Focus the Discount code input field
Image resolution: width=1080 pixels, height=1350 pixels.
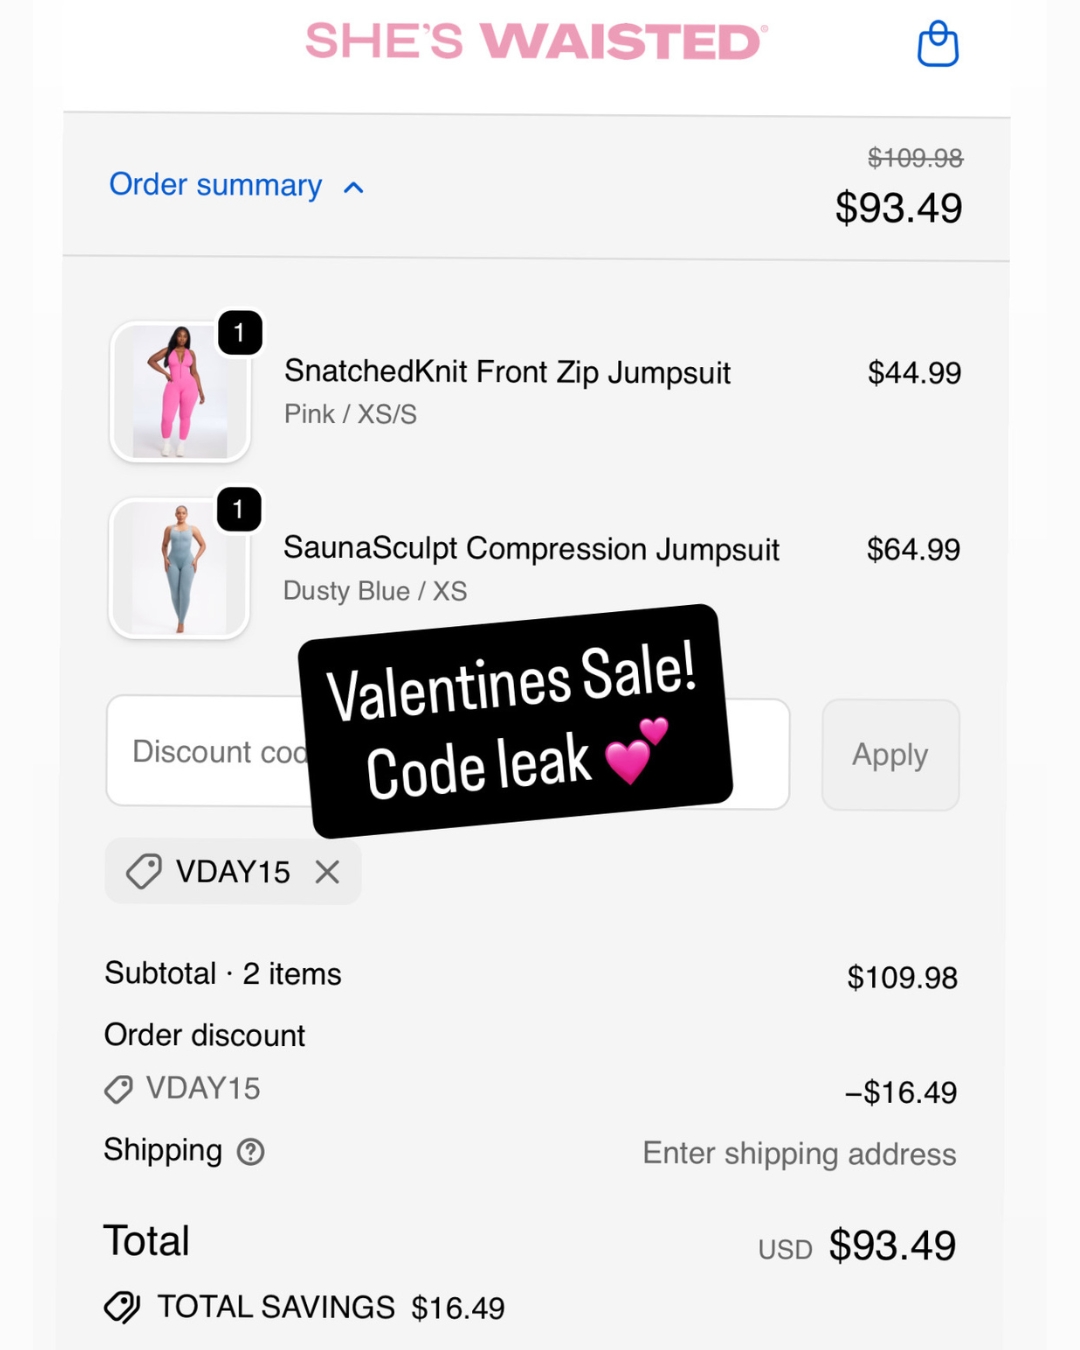click(x=448, y=752)
